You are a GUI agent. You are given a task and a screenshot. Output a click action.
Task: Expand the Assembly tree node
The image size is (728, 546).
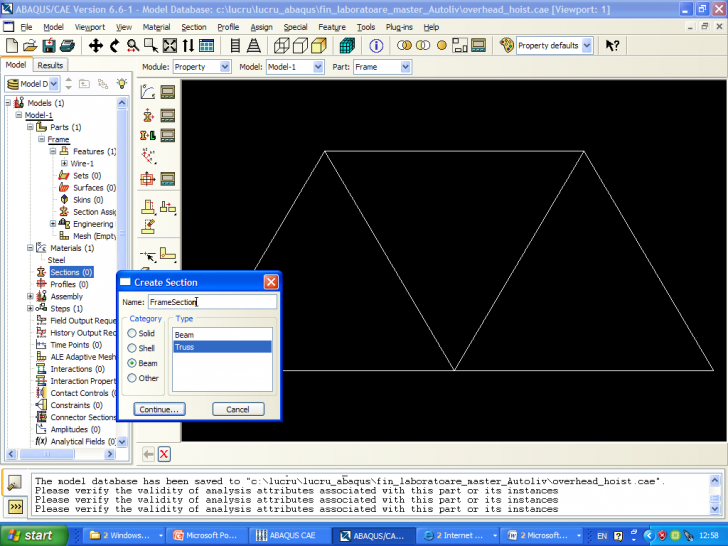[30, 297]
